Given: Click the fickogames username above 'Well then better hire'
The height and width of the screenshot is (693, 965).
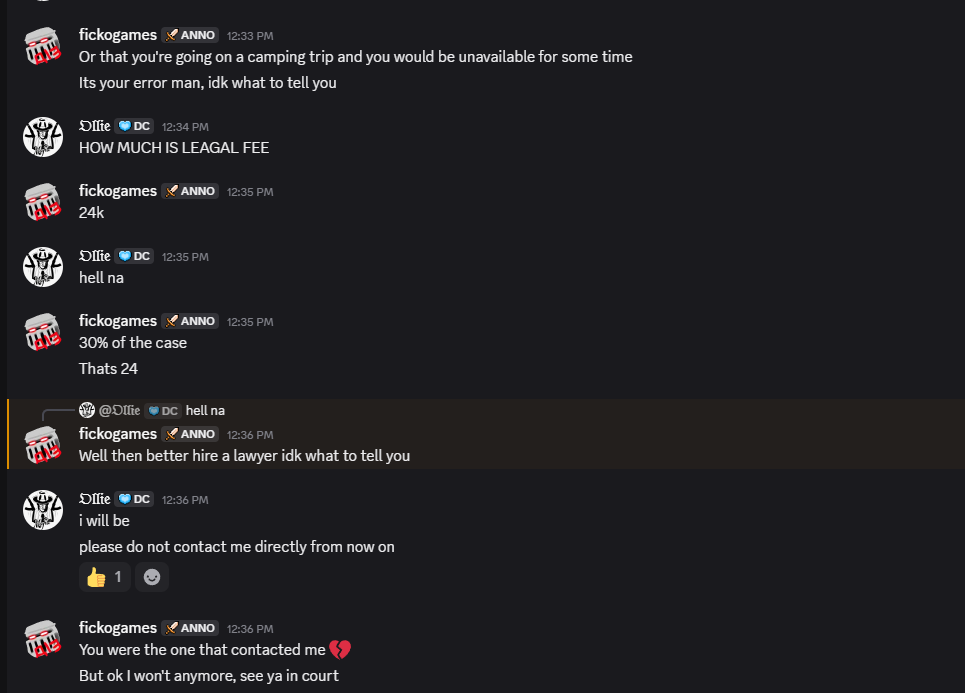Looking at the screenshot, I should 118,434.
